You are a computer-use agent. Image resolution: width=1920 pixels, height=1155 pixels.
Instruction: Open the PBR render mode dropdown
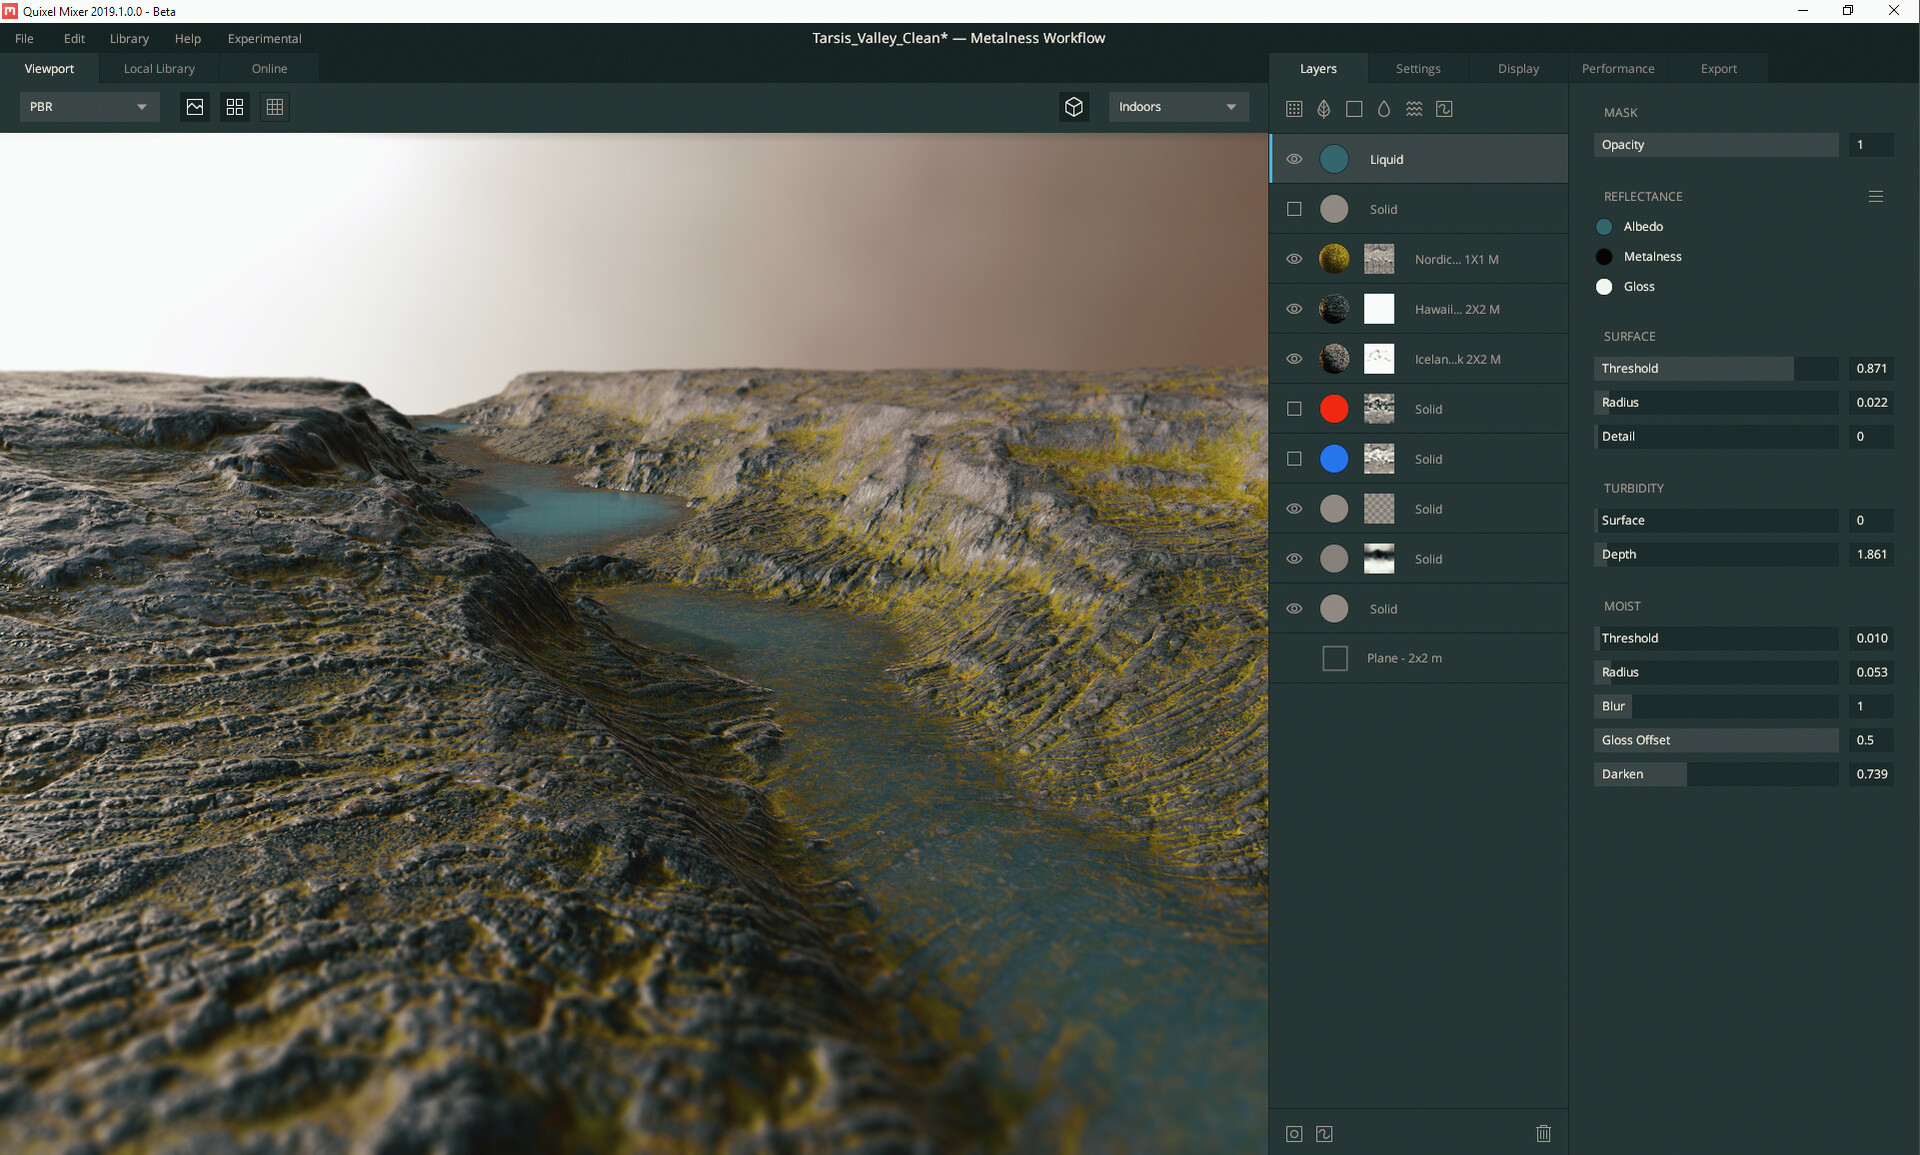click(x=89, y=107)
